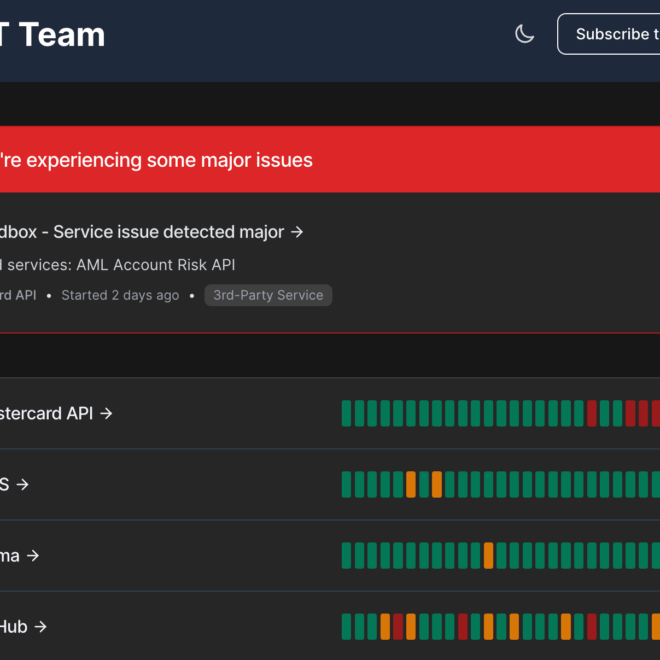Click the first green bar in Mastercard API row
Viewport: 660px width, 660px height.
tap(346, 413)
